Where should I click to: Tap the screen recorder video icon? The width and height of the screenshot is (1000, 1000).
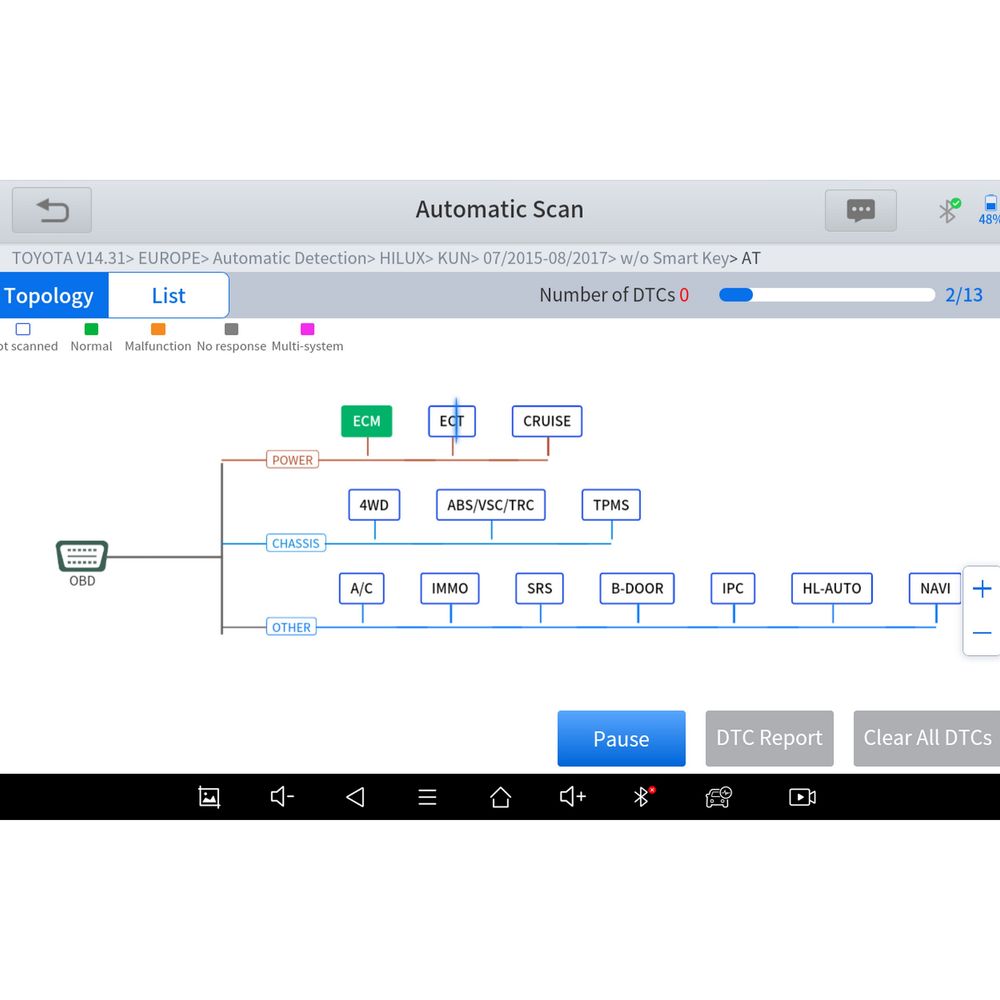[802, 797]
